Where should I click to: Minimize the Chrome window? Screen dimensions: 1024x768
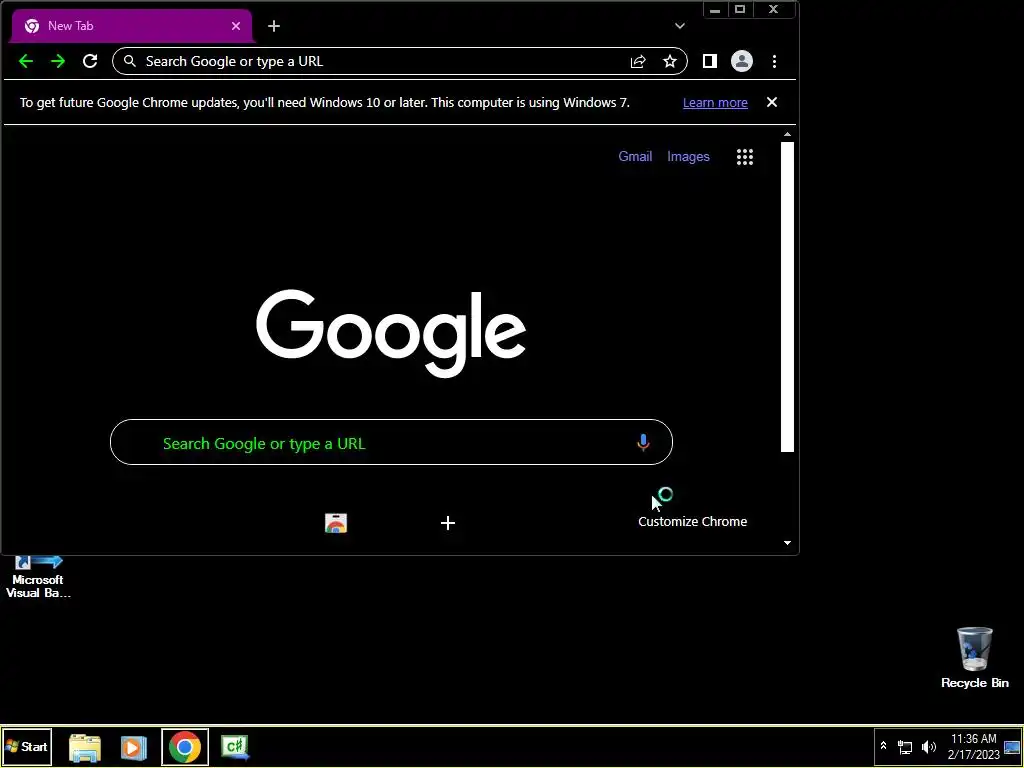(x=715, y=9)
